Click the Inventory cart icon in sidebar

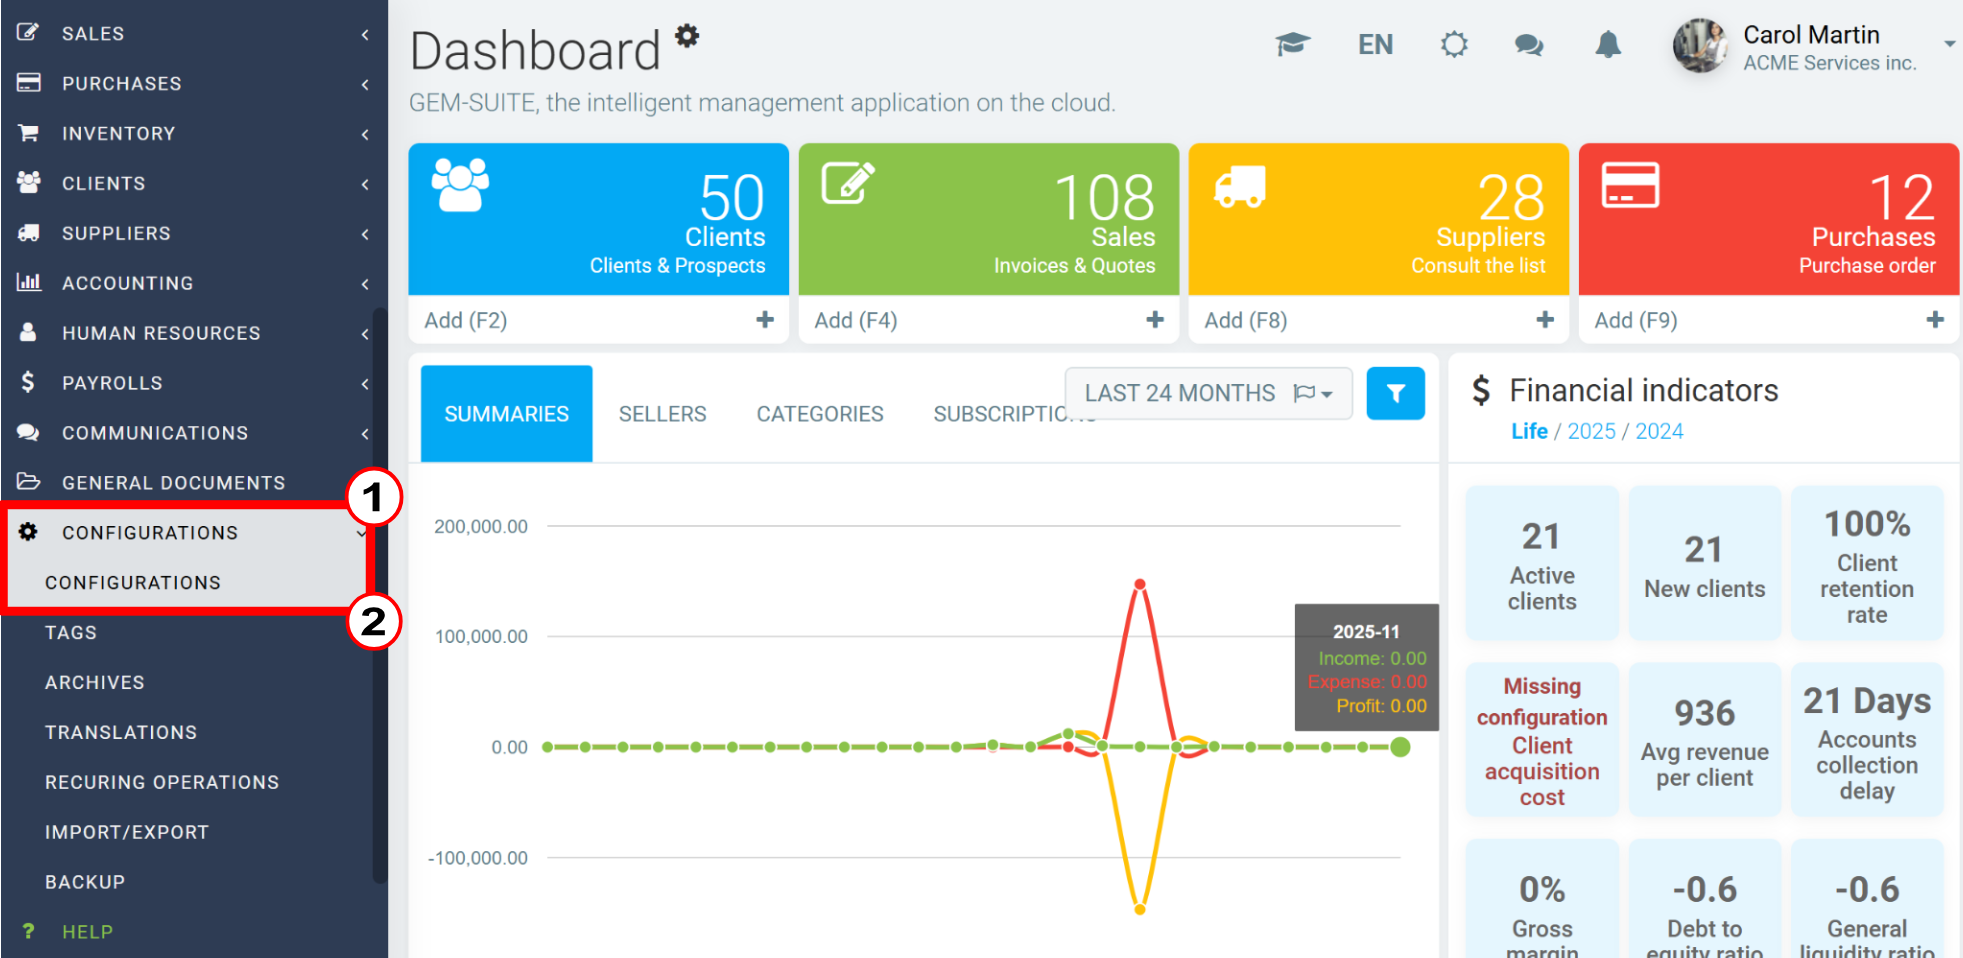point(28,133)
